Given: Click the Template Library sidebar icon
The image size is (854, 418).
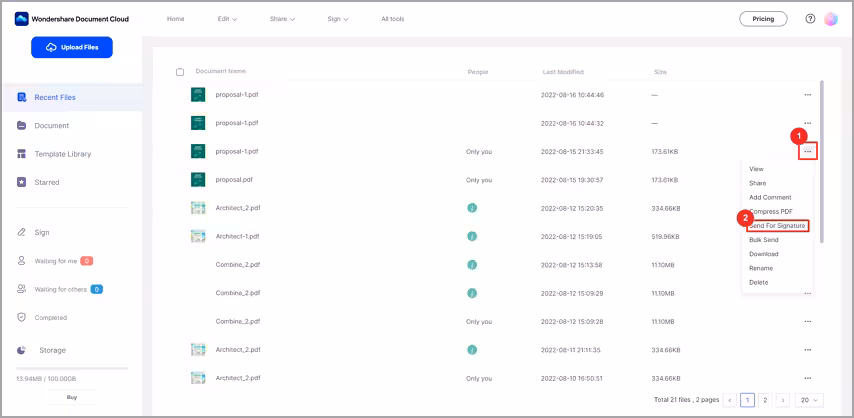Looking at the screenshot, I should tap(22, 154).
